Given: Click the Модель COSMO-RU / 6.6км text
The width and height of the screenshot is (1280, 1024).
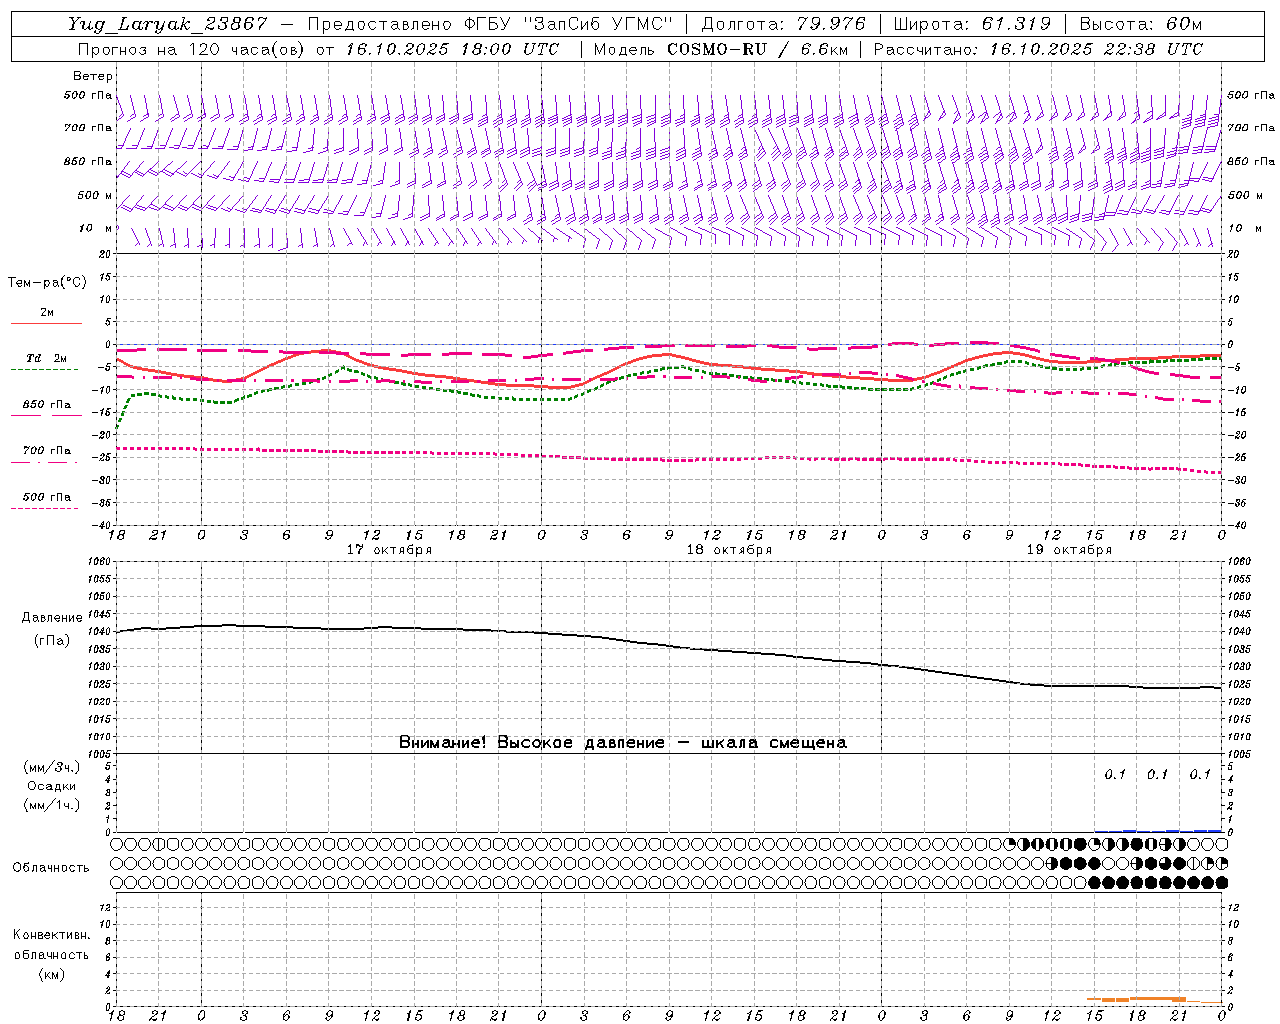Looking at the screenshot, I should pyautogui.click(x=720, y=49).
